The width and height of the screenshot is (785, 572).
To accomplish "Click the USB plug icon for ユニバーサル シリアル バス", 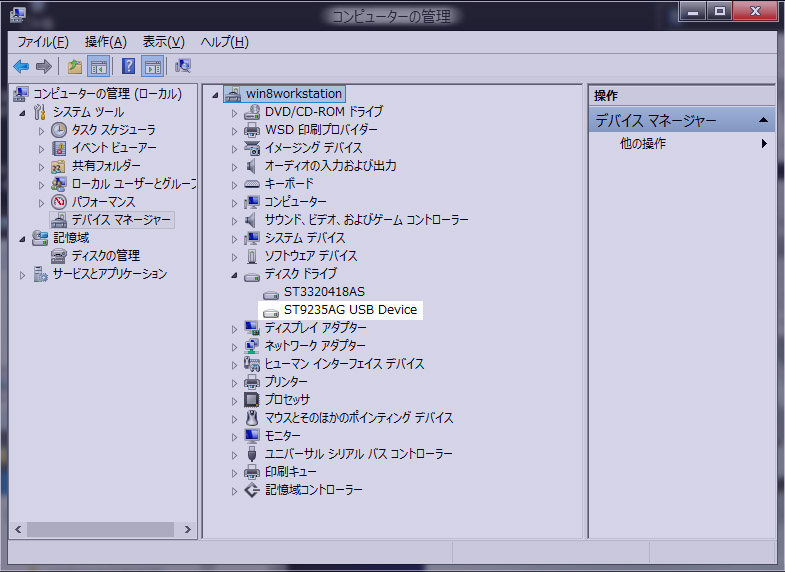I will [252, 454].
